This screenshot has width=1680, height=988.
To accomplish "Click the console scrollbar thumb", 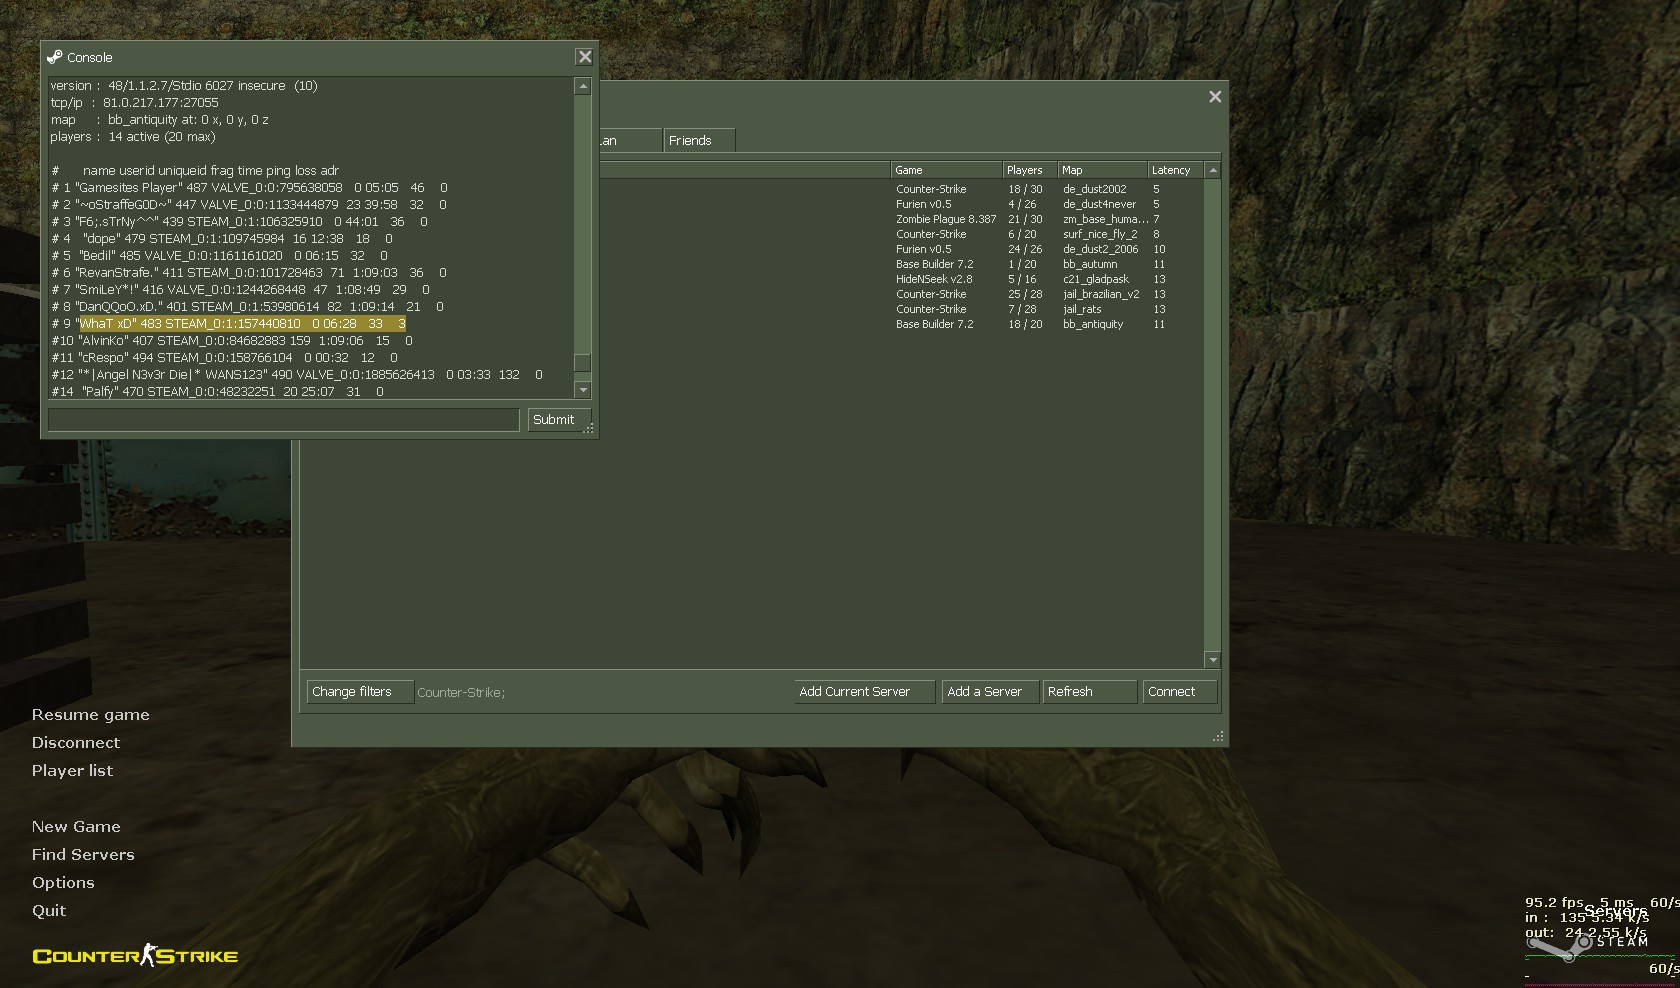I will click(583, 363).
